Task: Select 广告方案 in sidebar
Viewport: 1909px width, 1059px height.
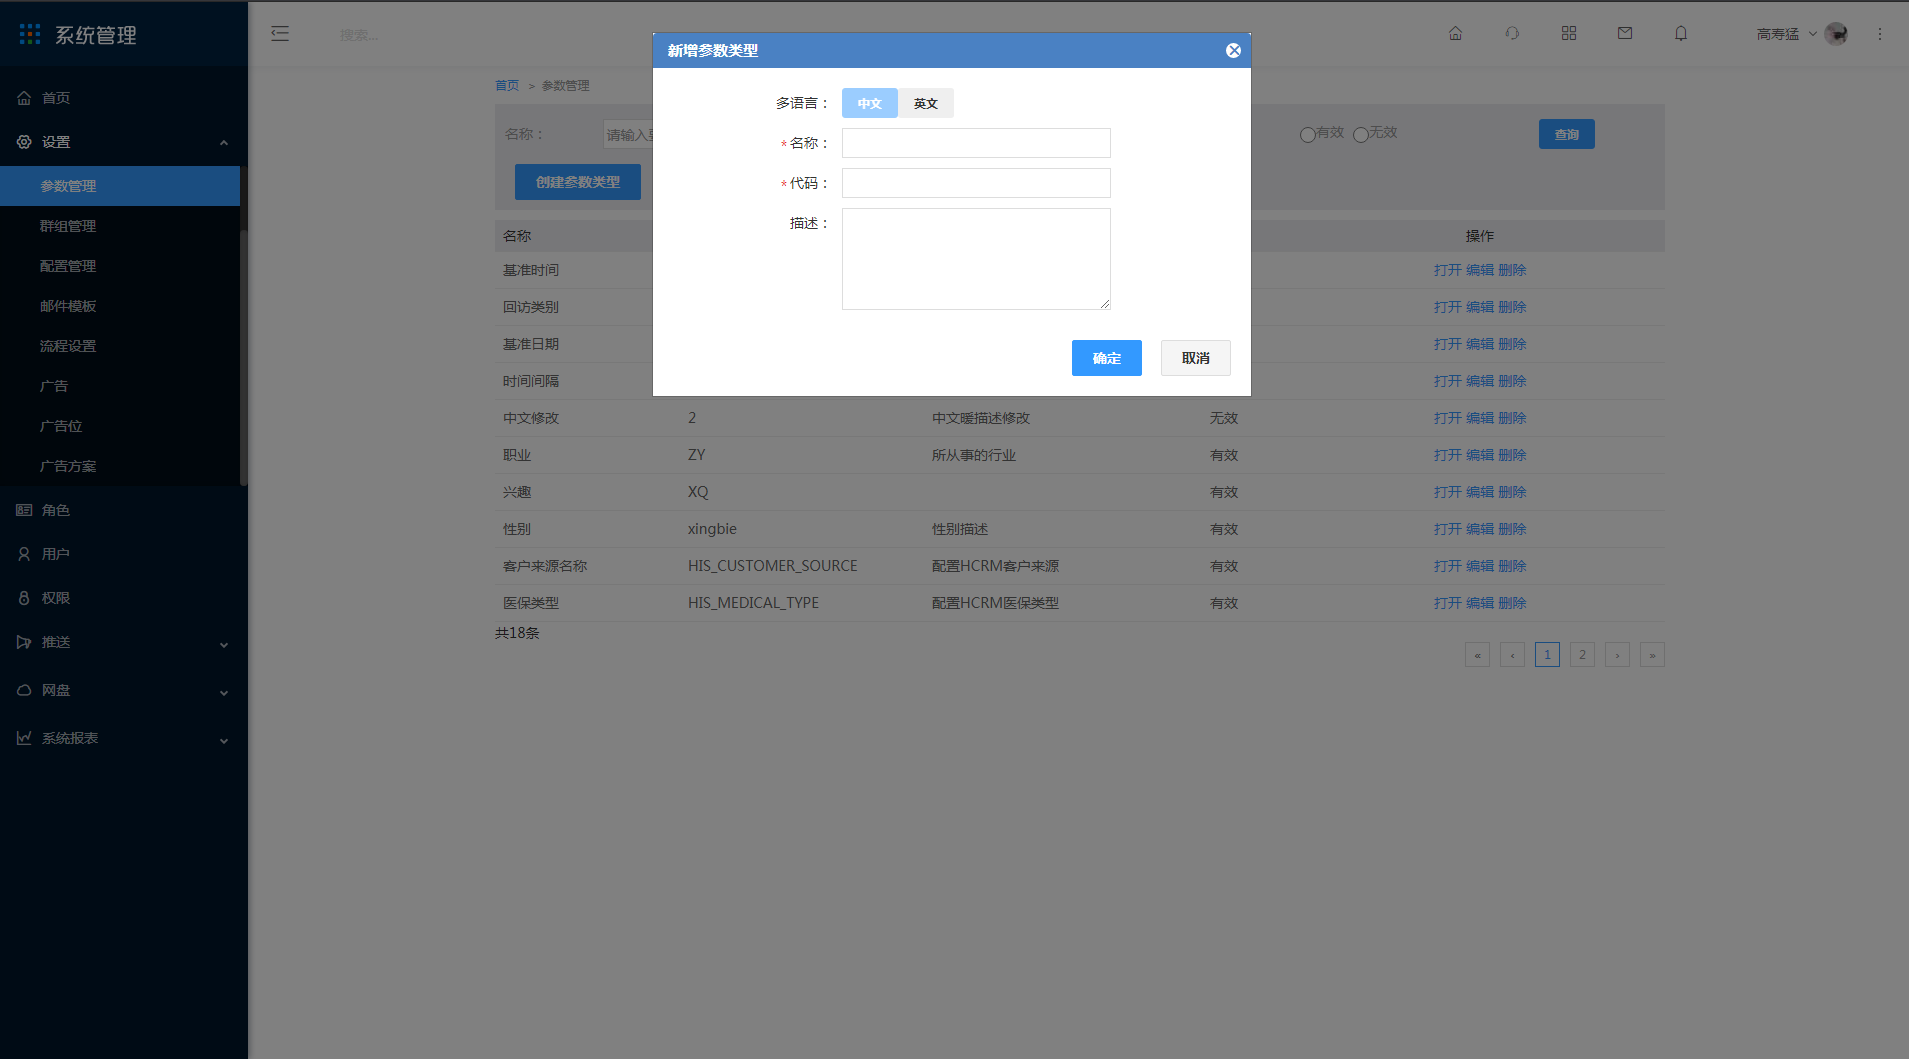Action: (120, 466)
